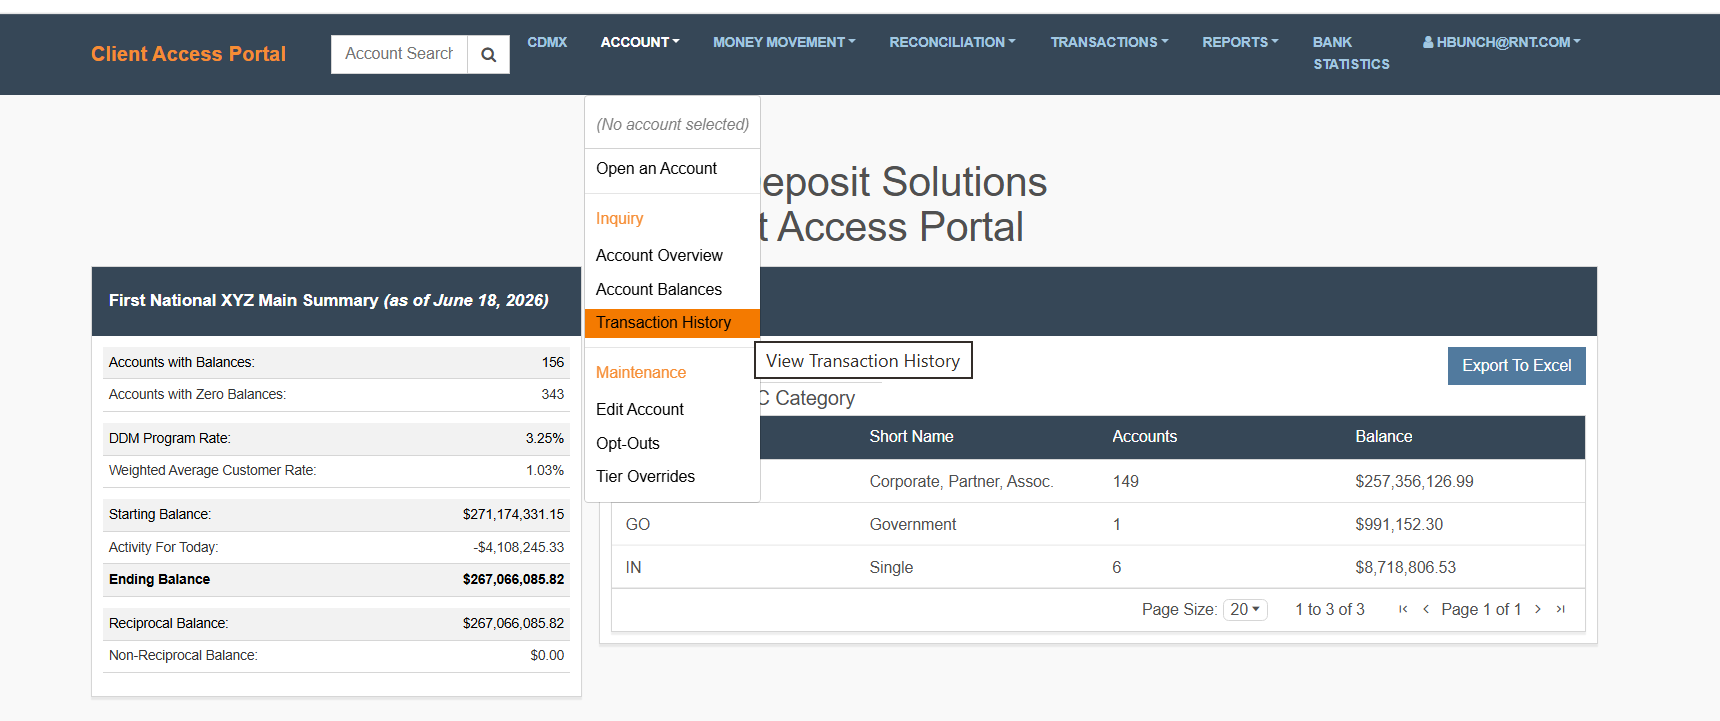
Task: Go to the first page of results
Action: click(1403, 609)
